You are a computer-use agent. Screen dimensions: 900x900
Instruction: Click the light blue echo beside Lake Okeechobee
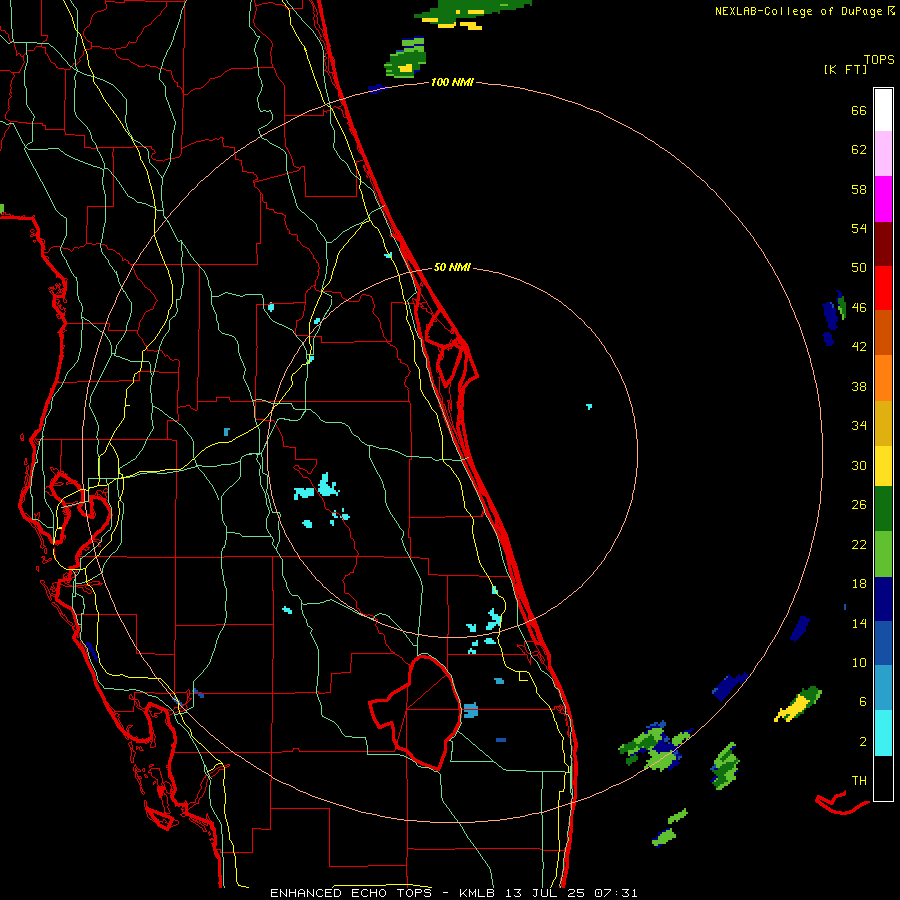coord(471,710)
